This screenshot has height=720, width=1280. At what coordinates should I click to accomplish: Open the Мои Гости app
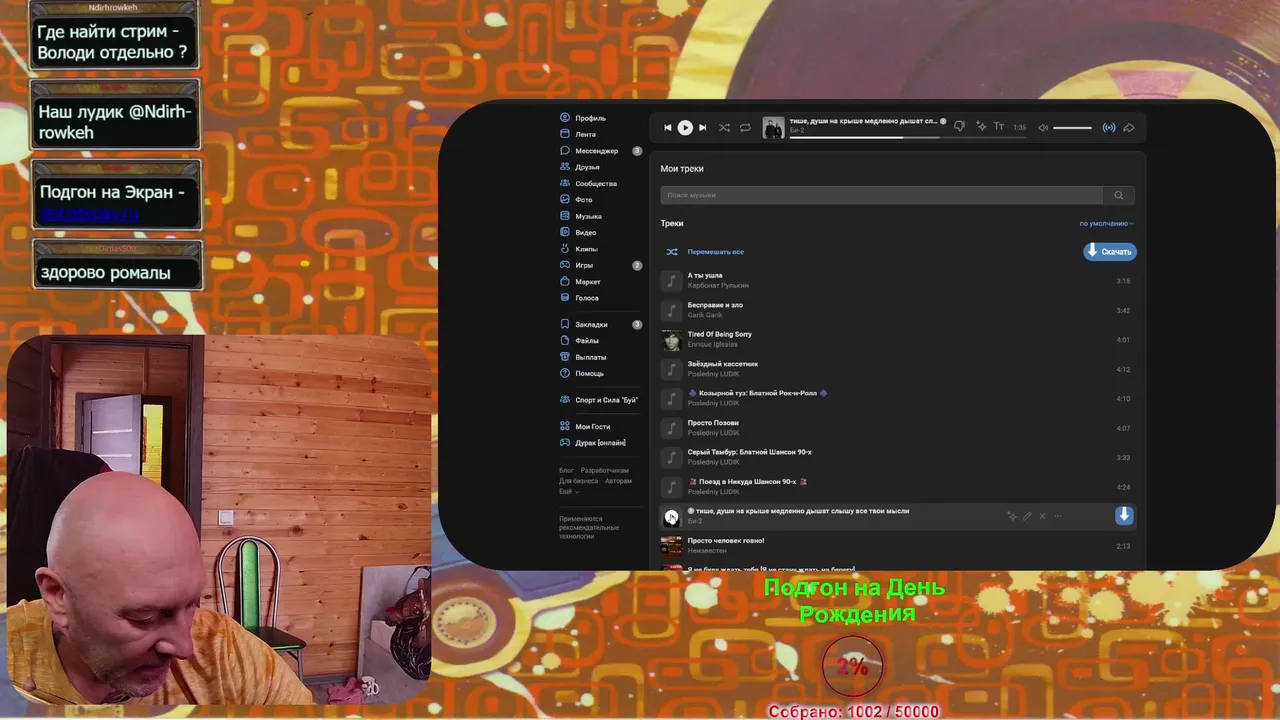point(584,426)
